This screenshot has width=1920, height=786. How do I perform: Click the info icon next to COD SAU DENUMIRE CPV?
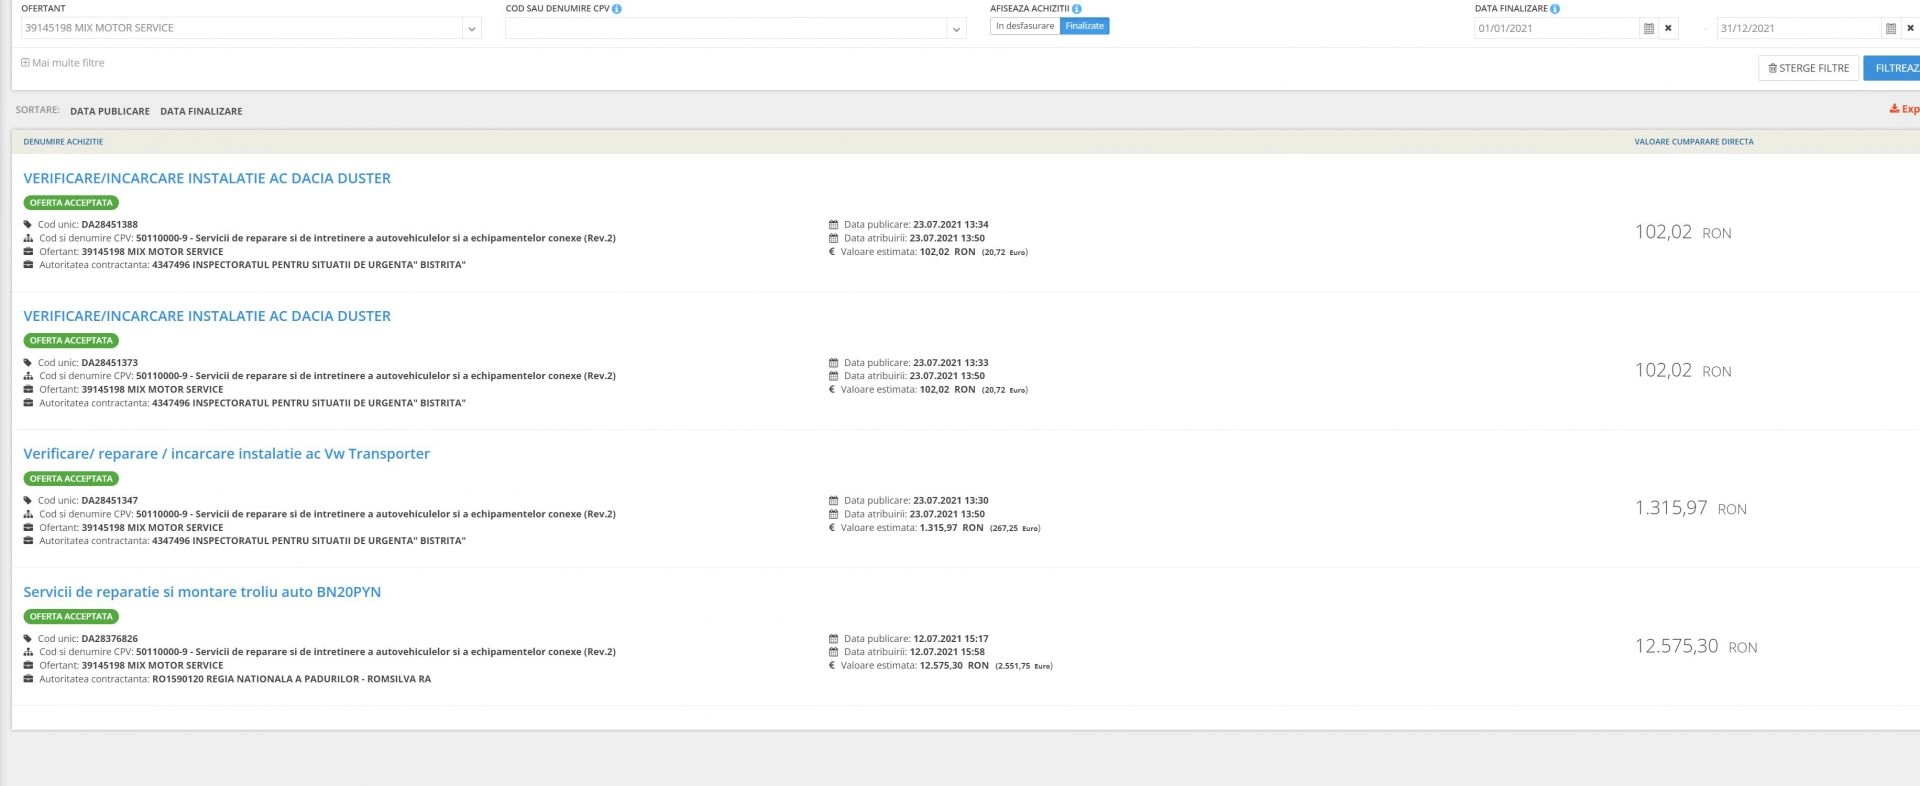coord(617,9)
